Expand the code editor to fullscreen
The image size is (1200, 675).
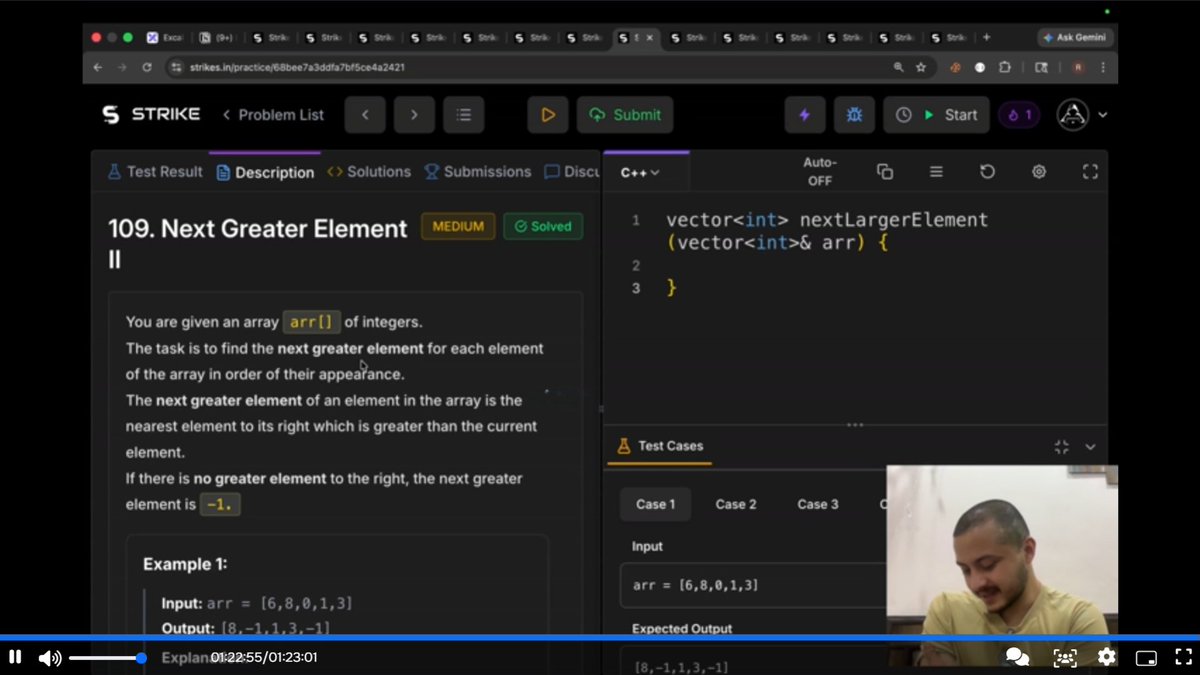pos(1090,172)
